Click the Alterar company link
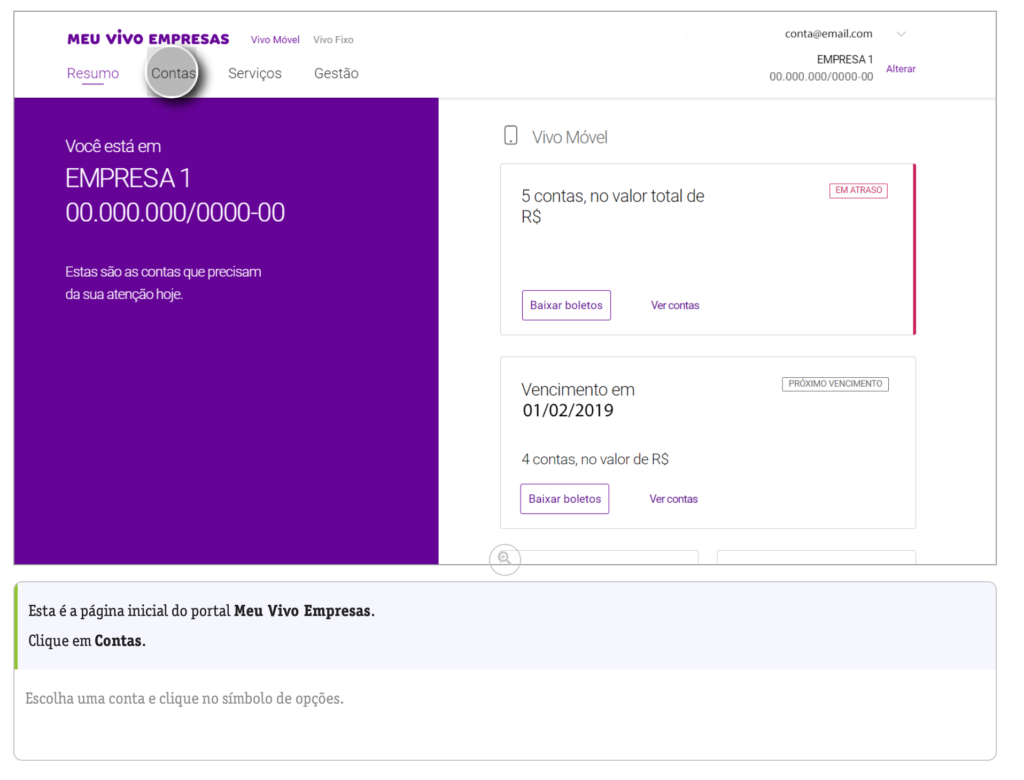The image size is (1024, 780). (x=901, y=69)
